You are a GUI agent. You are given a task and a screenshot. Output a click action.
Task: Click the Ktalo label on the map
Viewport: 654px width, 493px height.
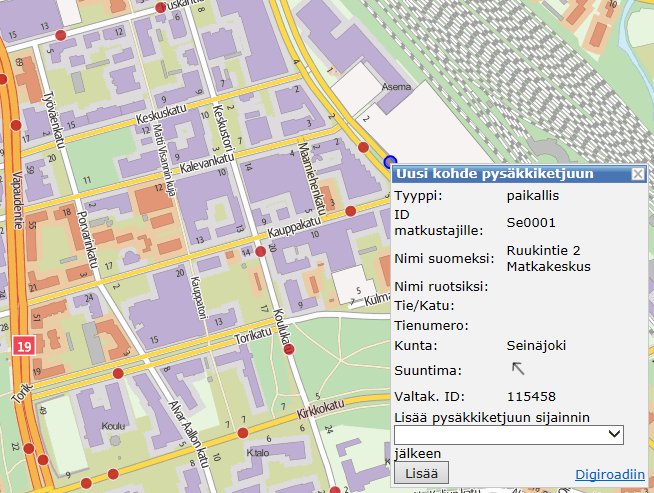(x=258, y=453)
